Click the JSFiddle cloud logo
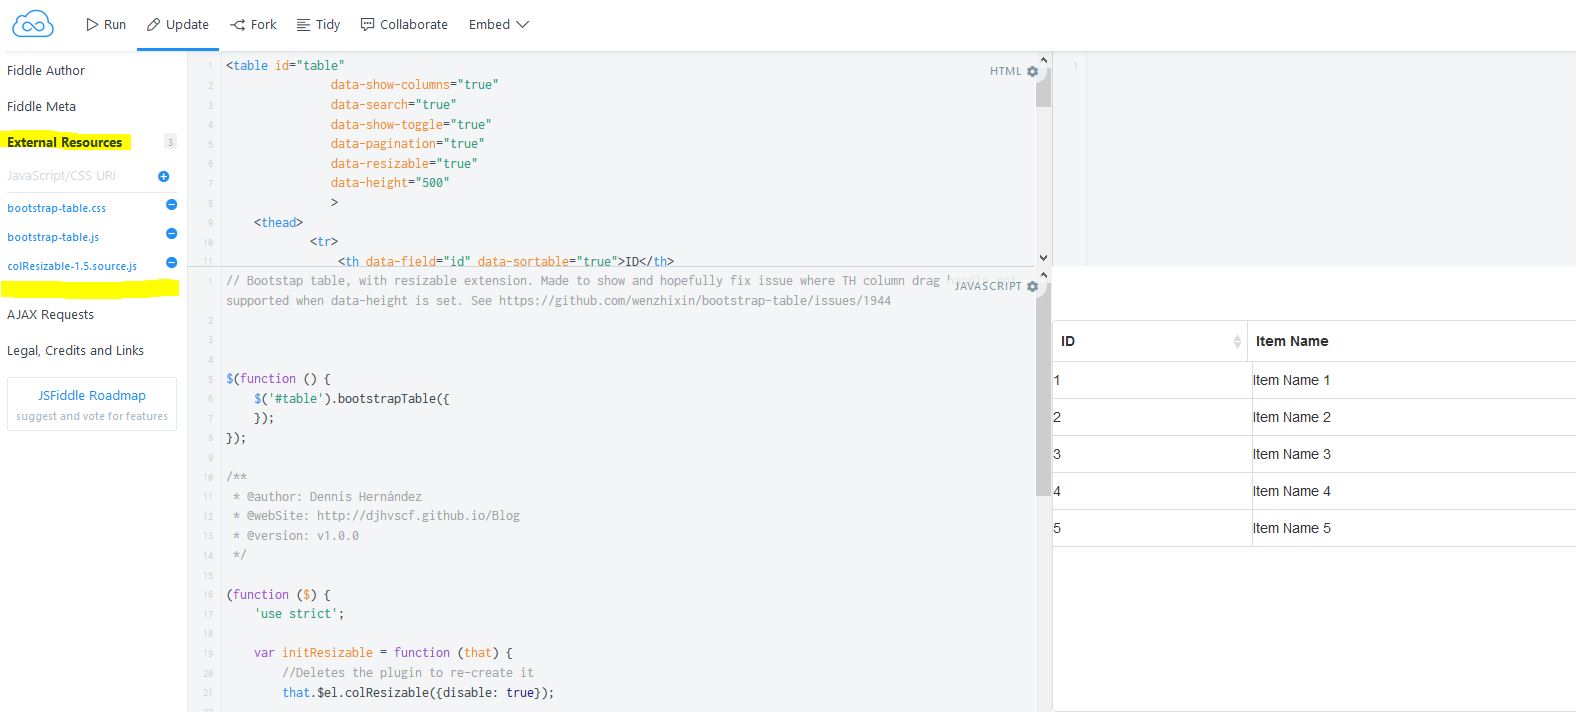Viewport: 1576px width, 712px height. (x=33, y=24)
